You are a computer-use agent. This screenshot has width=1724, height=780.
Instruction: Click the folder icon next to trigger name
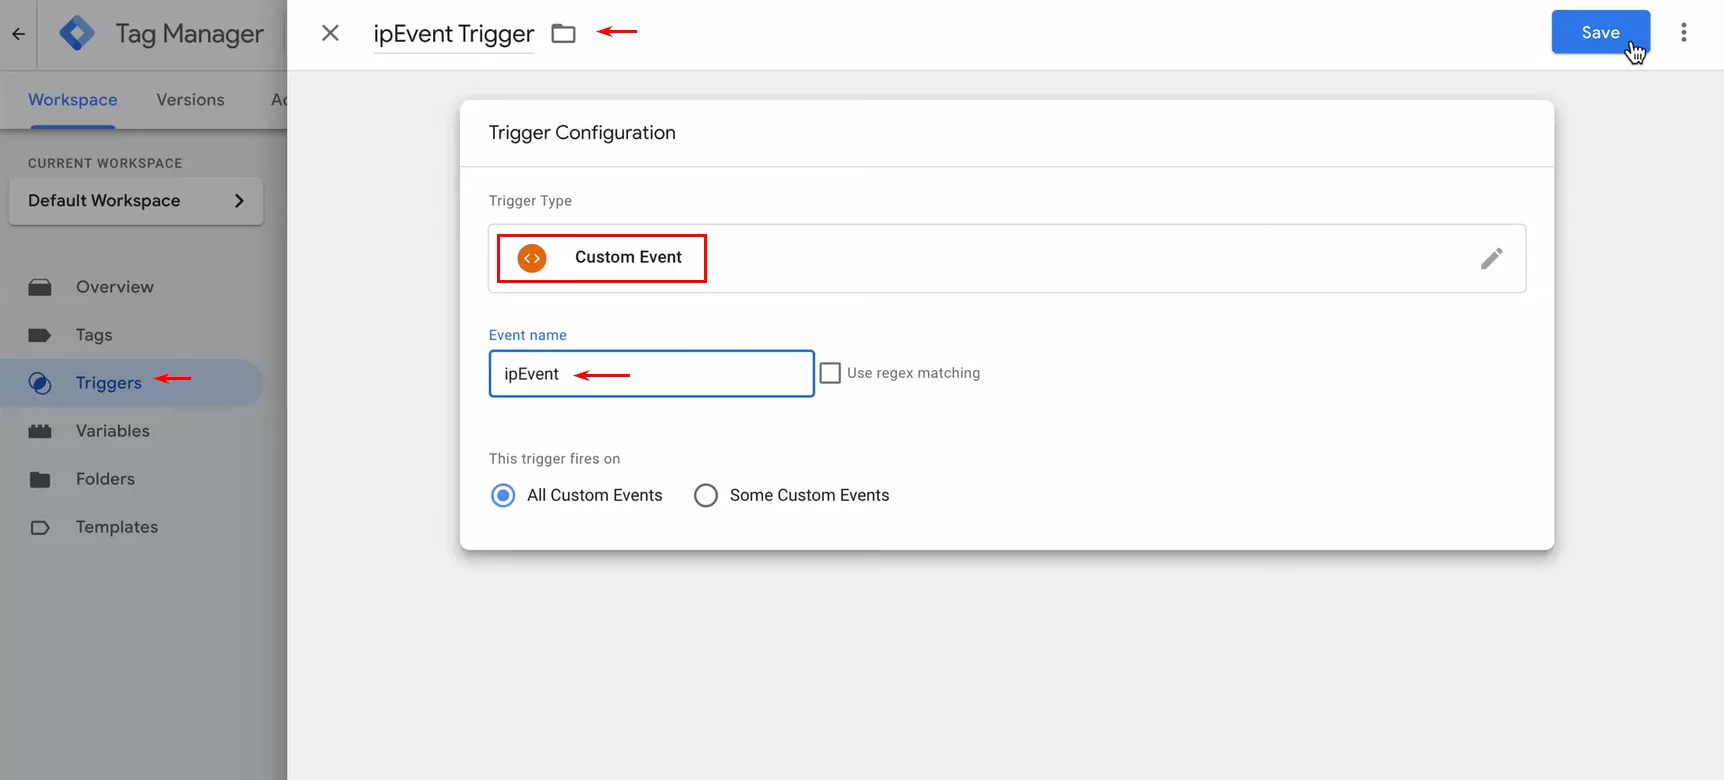click(x=564, y=34)
